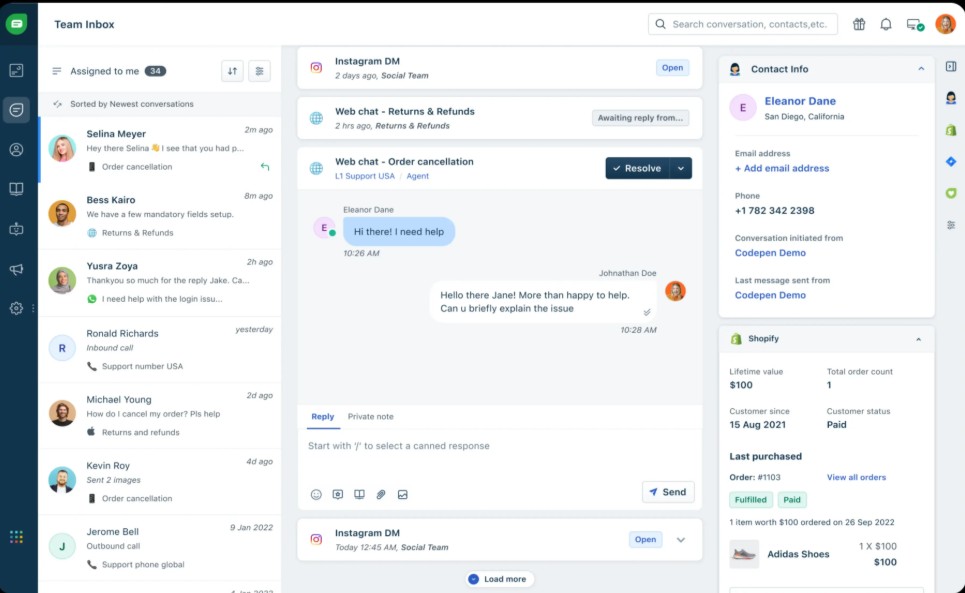Open the gift icon in header

pyautogui.click(x=859, y=24)
